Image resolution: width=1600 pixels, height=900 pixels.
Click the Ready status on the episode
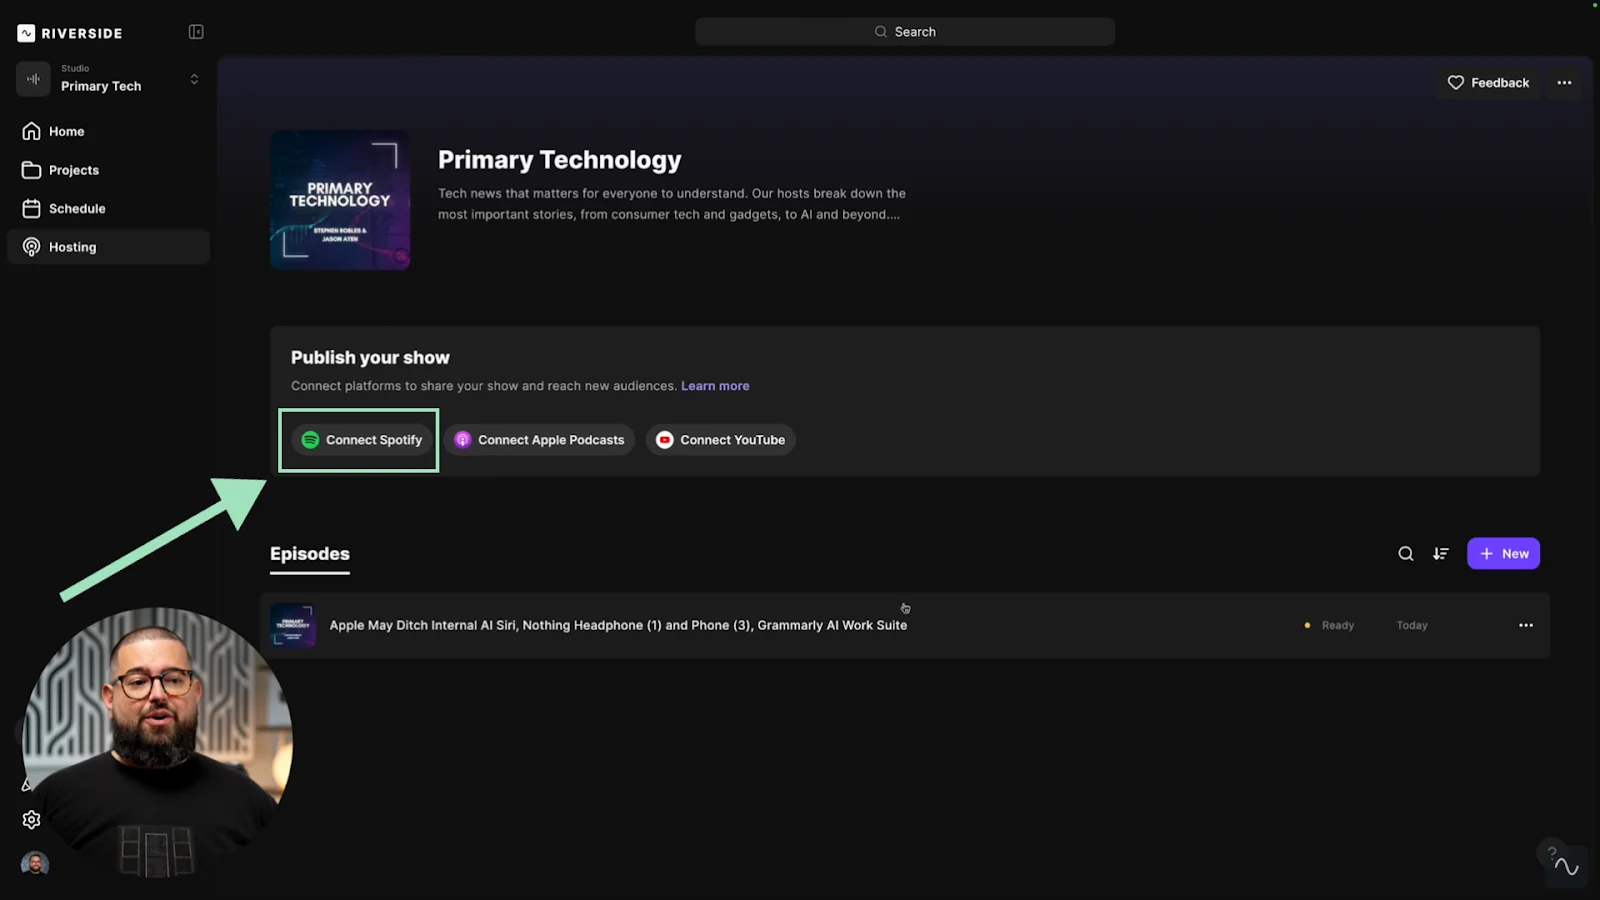coord(1329,625)
